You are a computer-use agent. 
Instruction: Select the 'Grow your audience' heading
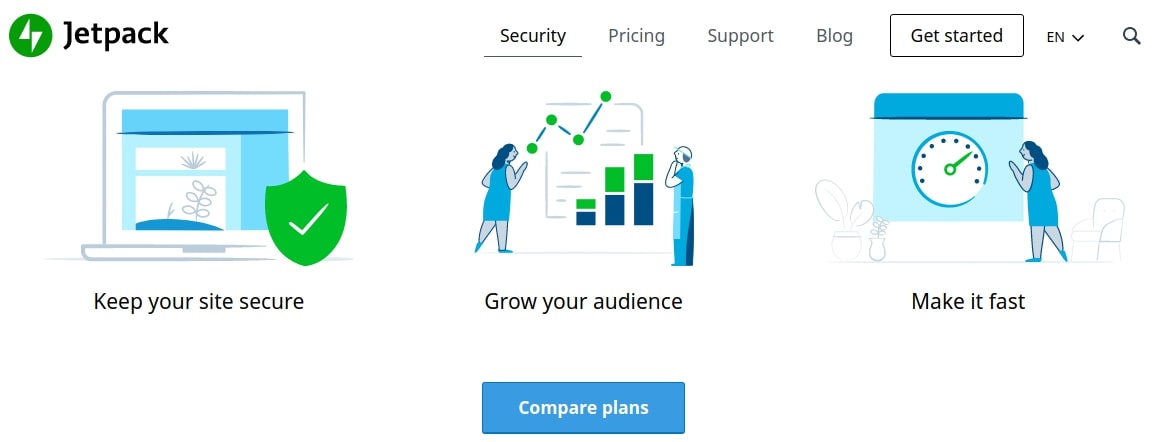(583, 301)
